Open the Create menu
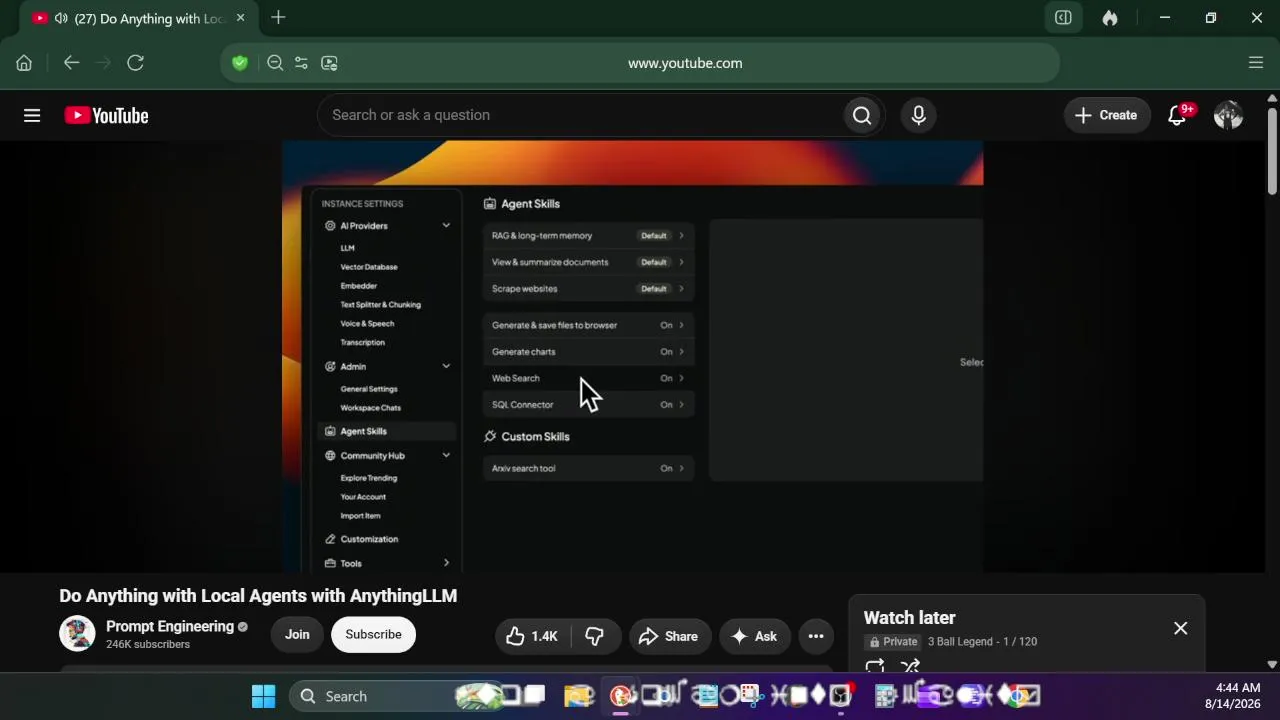 1106,115
